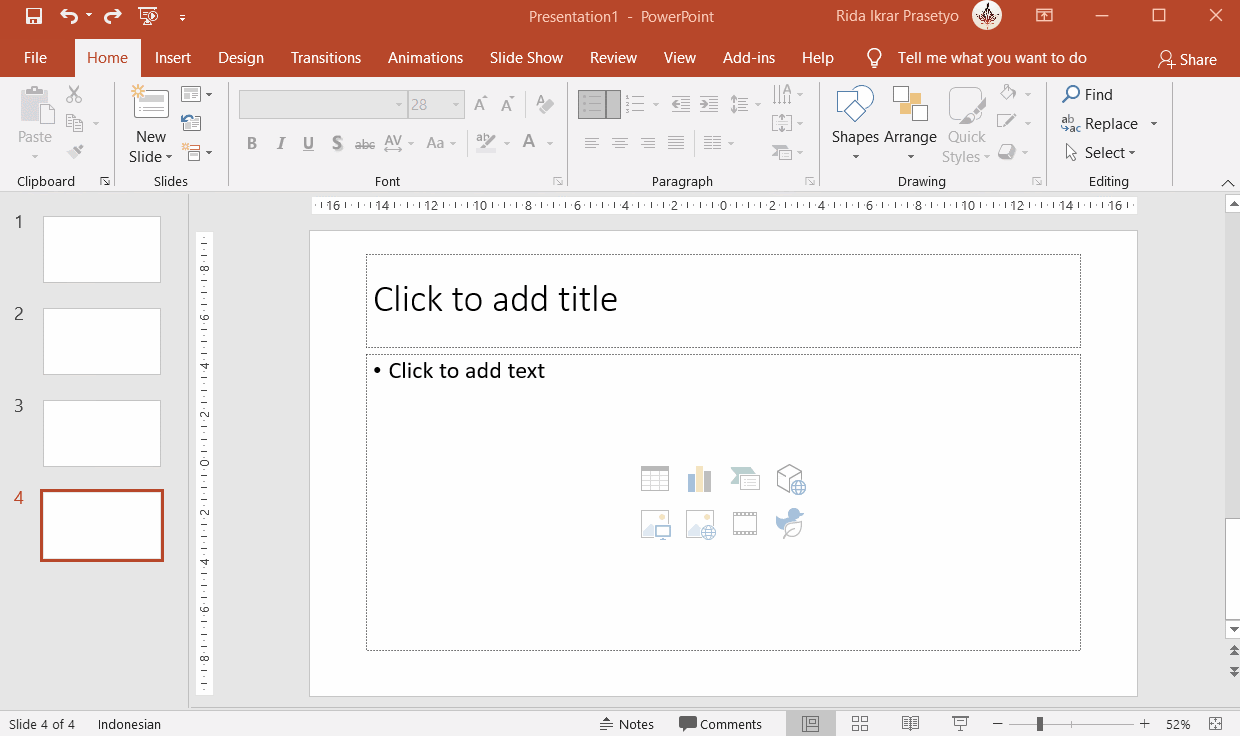This screenshot has height=736, width=1240.
Task: Click the Find button
Action: pos(1088,95)
